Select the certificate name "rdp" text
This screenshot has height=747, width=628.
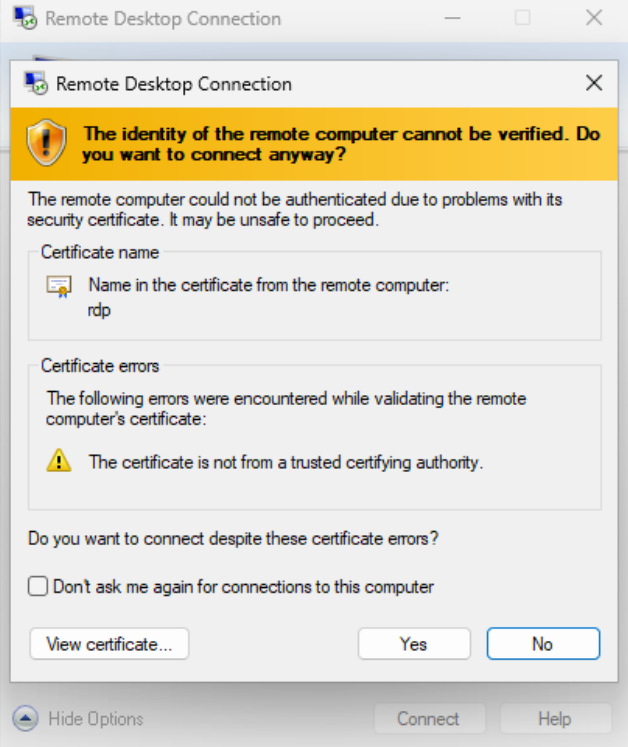point(99,309)
